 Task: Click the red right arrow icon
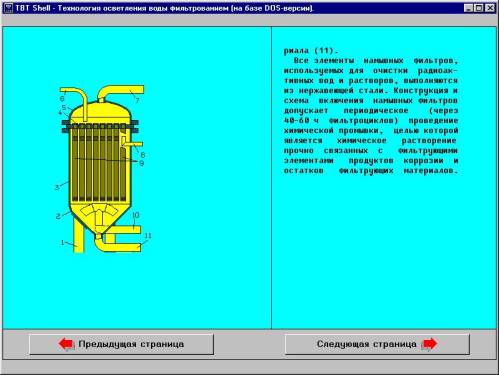click(x=429, y=344)
